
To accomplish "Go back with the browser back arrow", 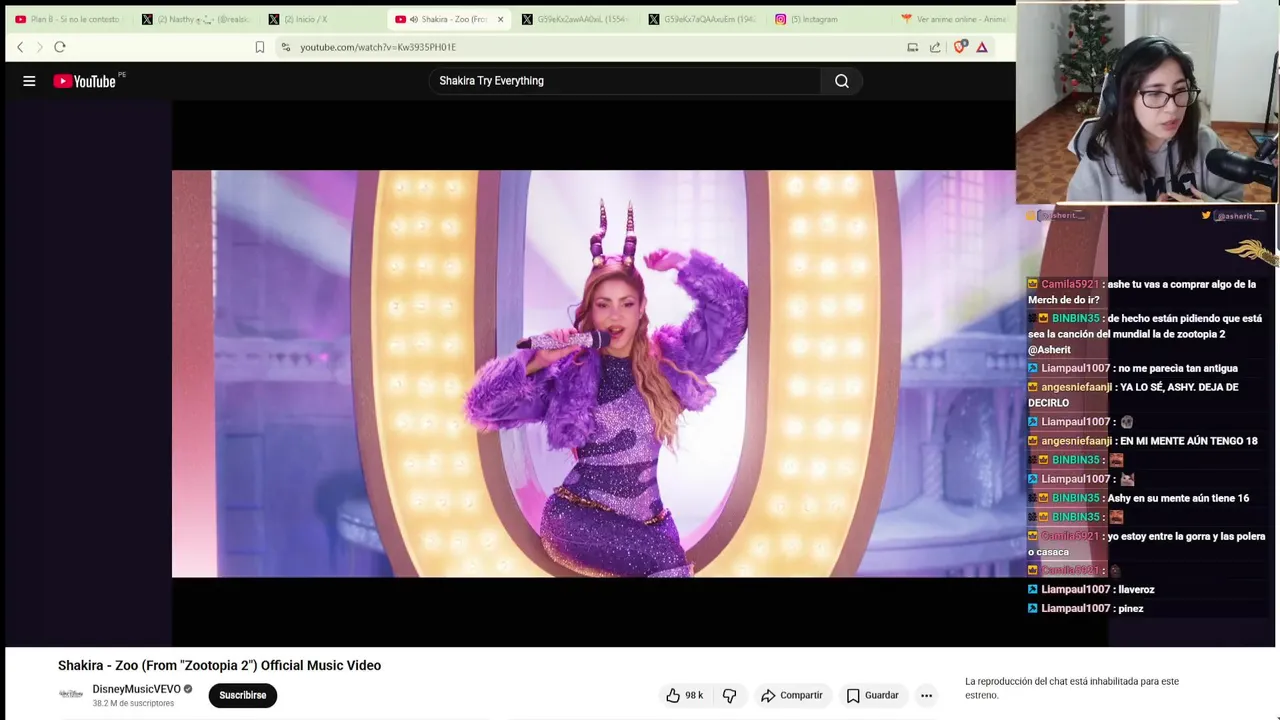I will 20,47.
